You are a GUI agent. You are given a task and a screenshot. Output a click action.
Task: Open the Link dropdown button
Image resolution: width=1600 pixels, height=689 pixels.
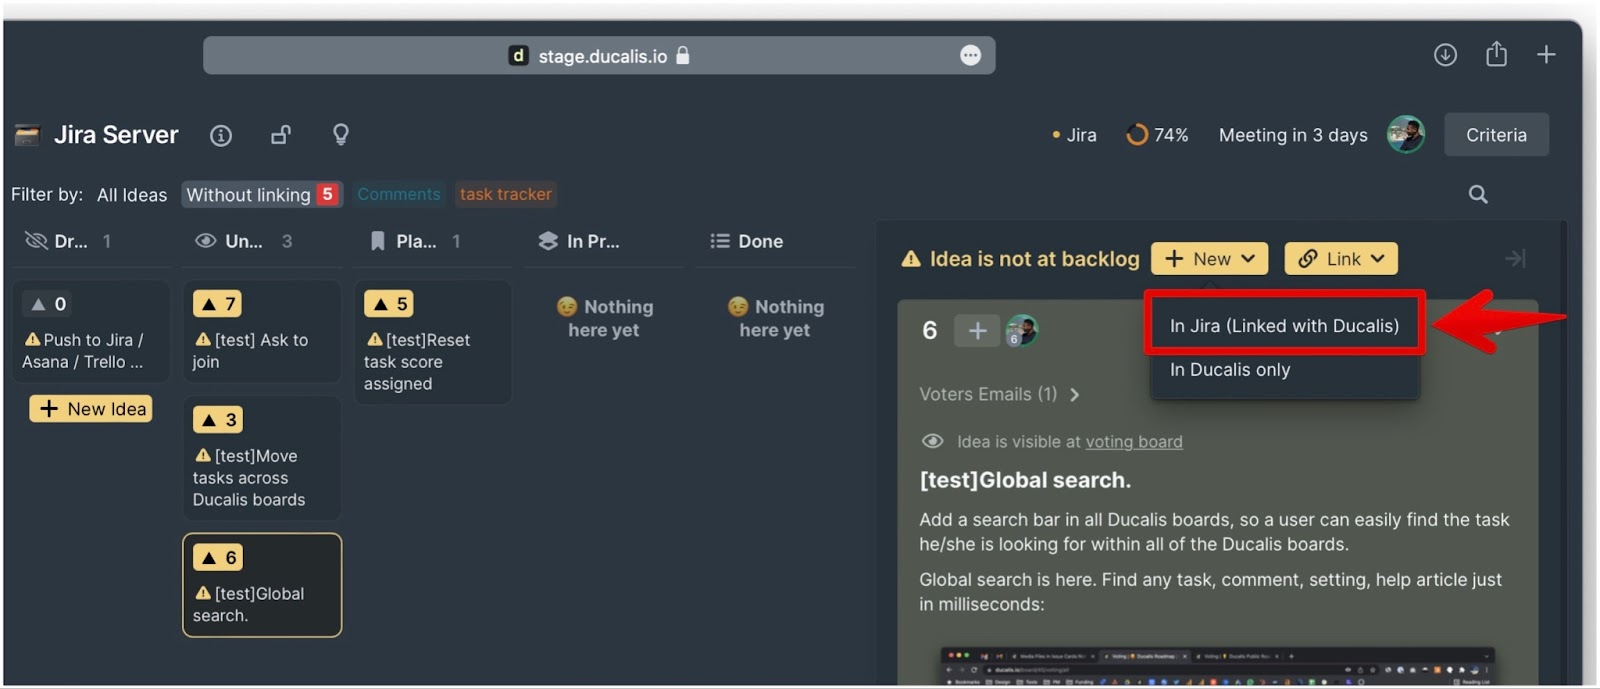coord(1341,259)
